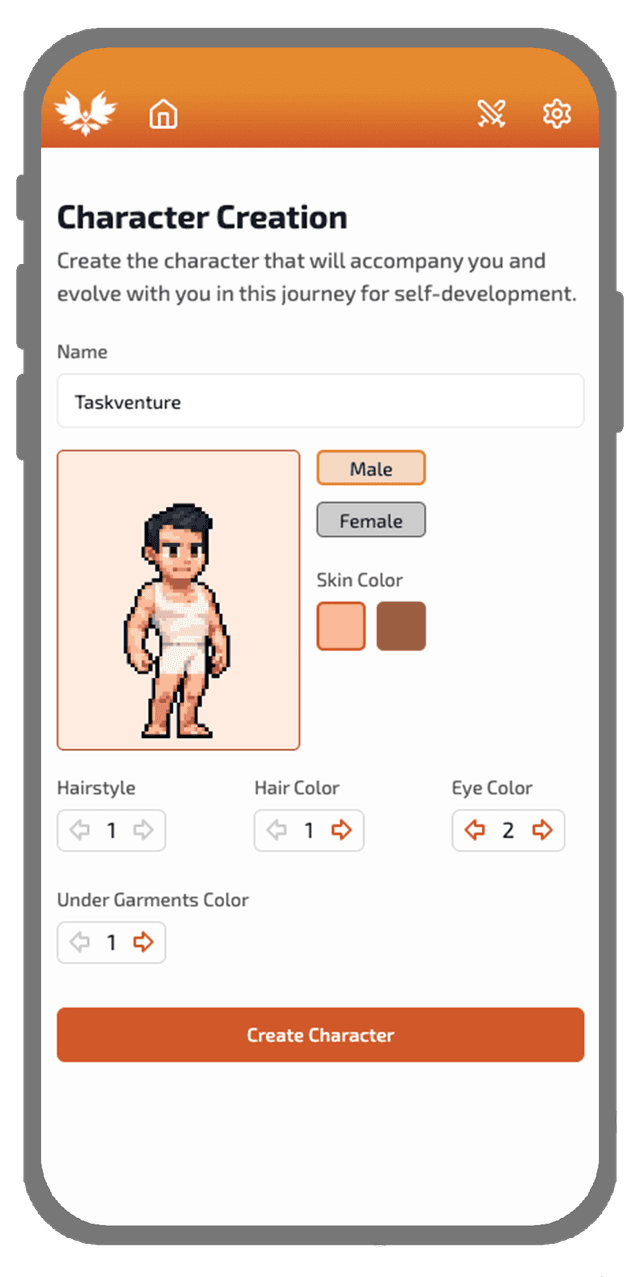The image size is (640, 1277).
Task: Click the phoenix logo in the header
Action: (84, 111)
